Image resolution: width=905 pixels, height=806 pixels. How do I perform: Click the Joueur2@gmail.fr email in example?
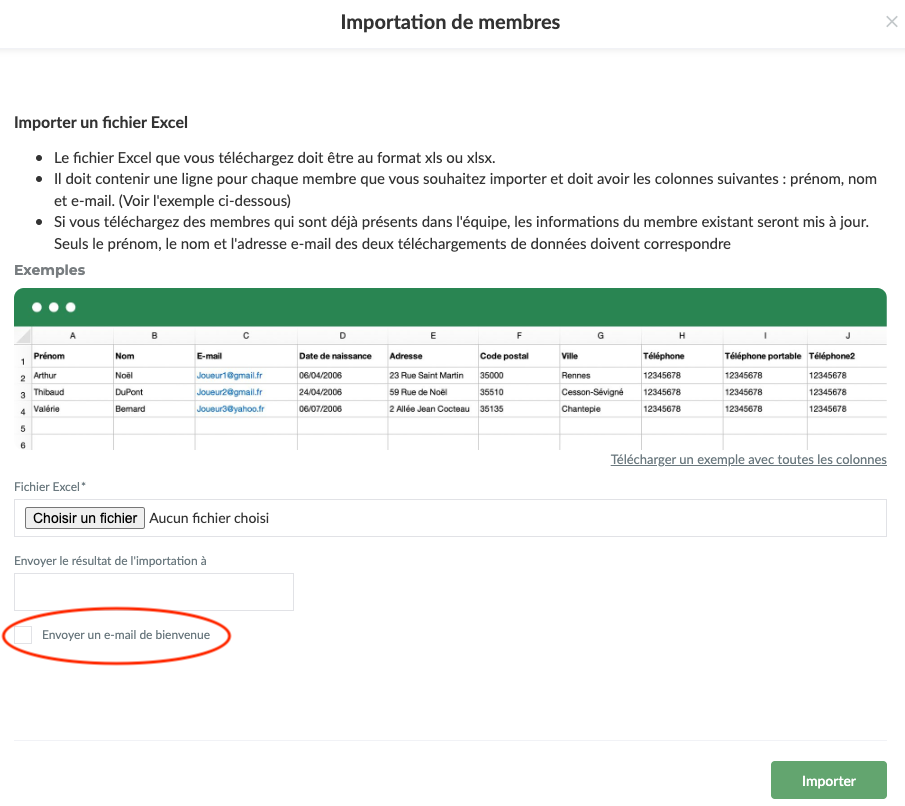pos(229,392)
